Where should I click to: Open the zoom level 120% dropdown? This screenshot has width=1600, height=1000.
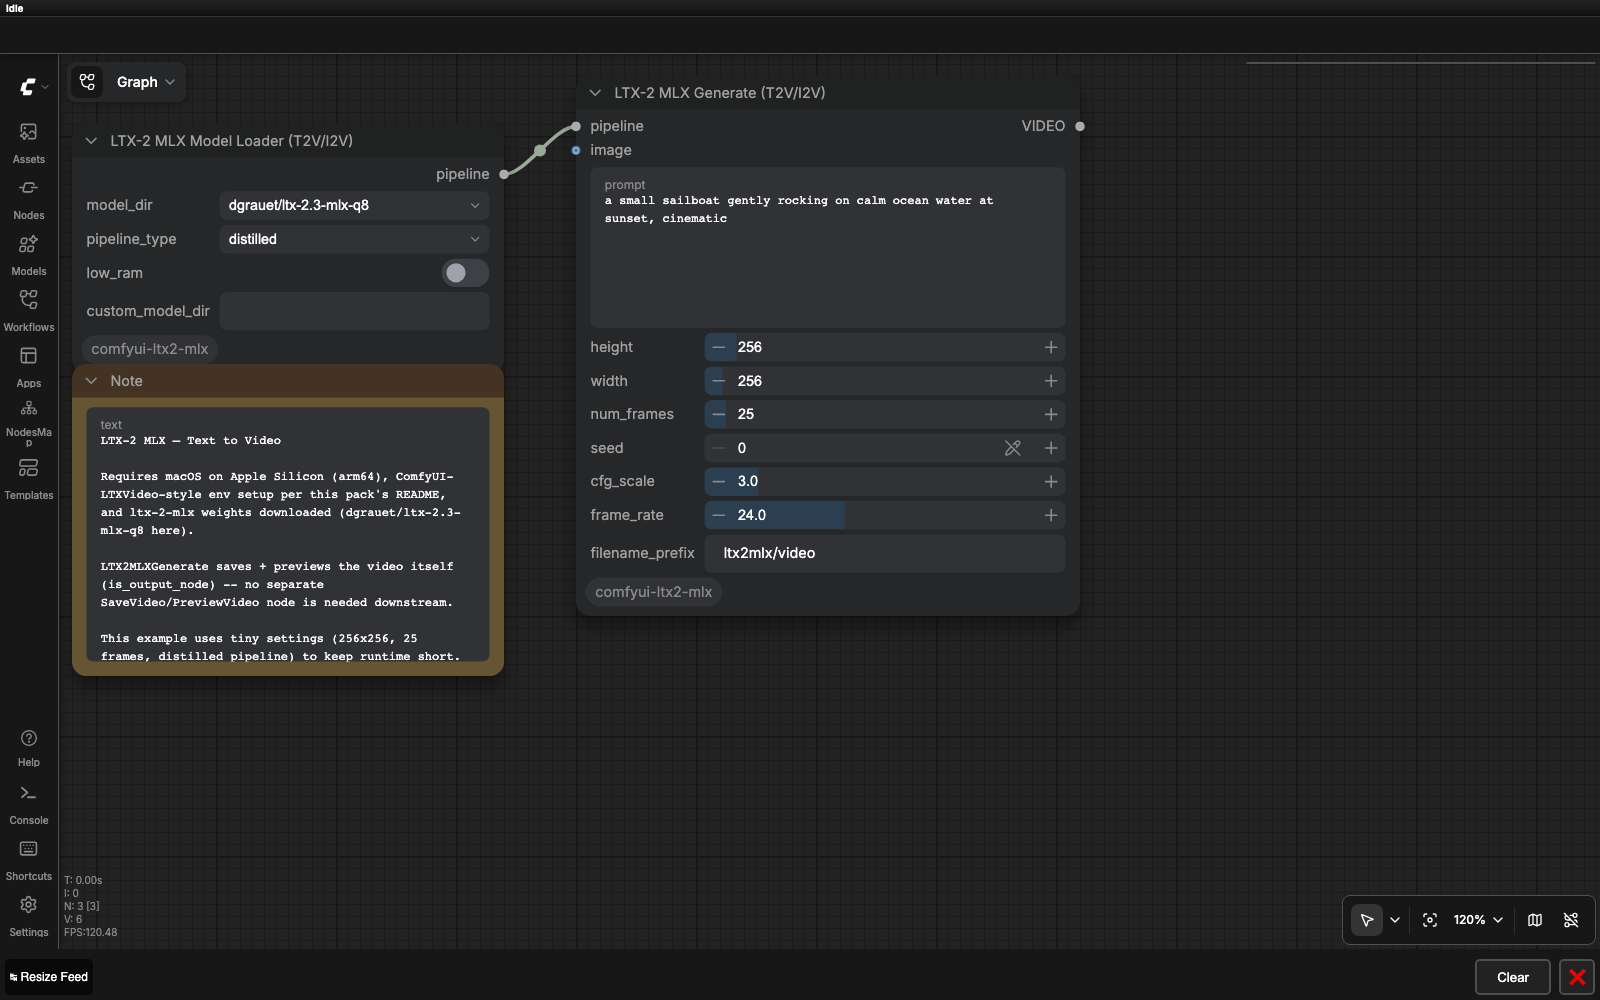pos(1478,920)
